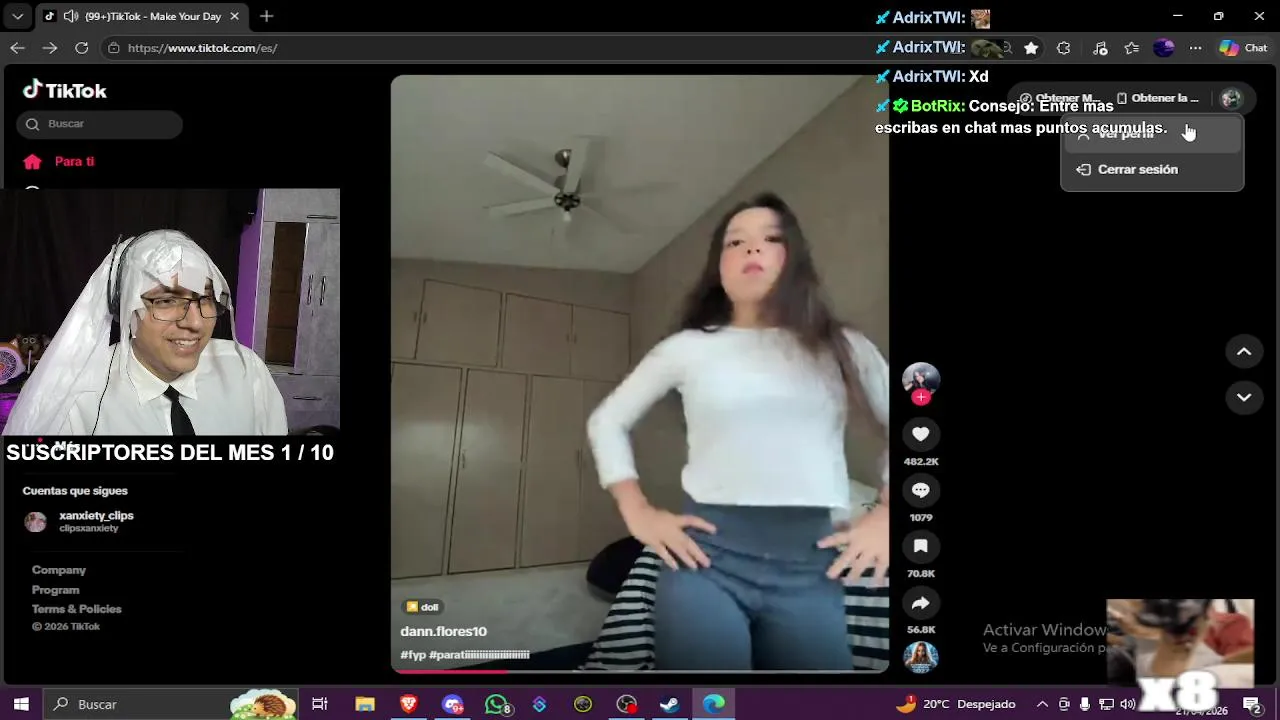Launch Brave browser from taskbar
This screenshot has height=720, width=1280.
click(408, 704)
